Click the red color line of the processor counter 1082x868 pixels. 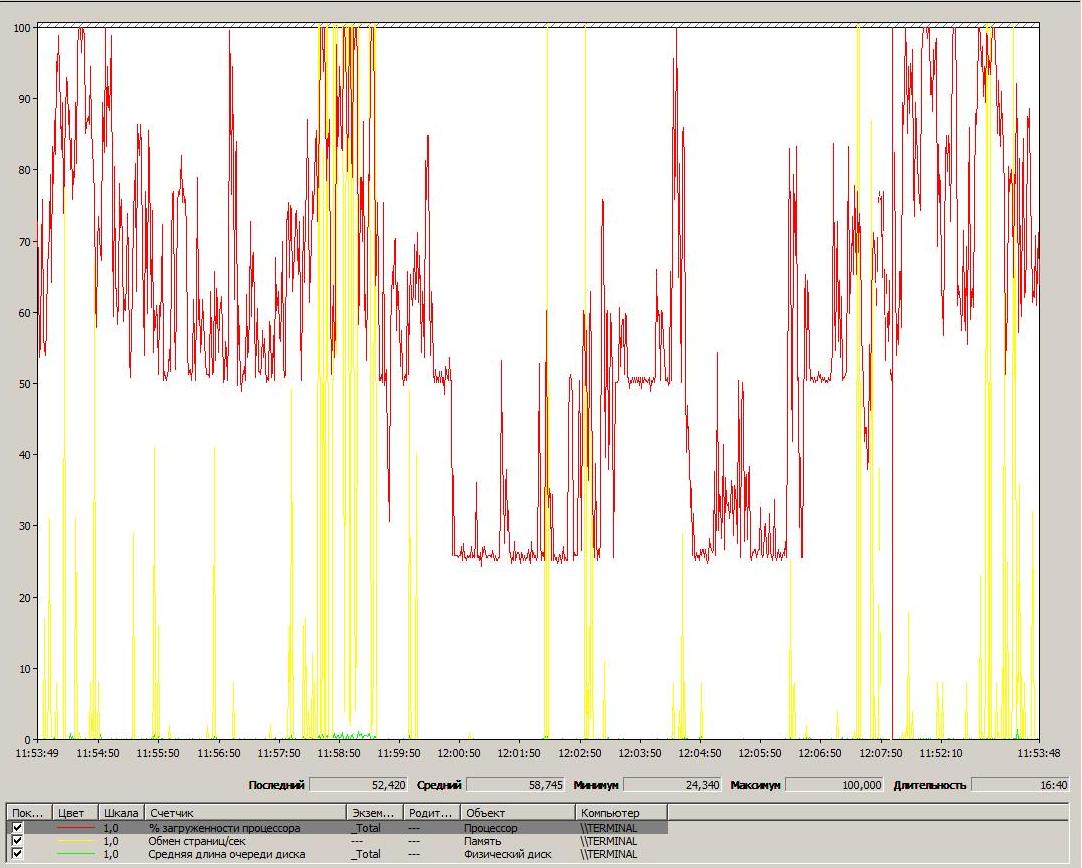point(75,828)
